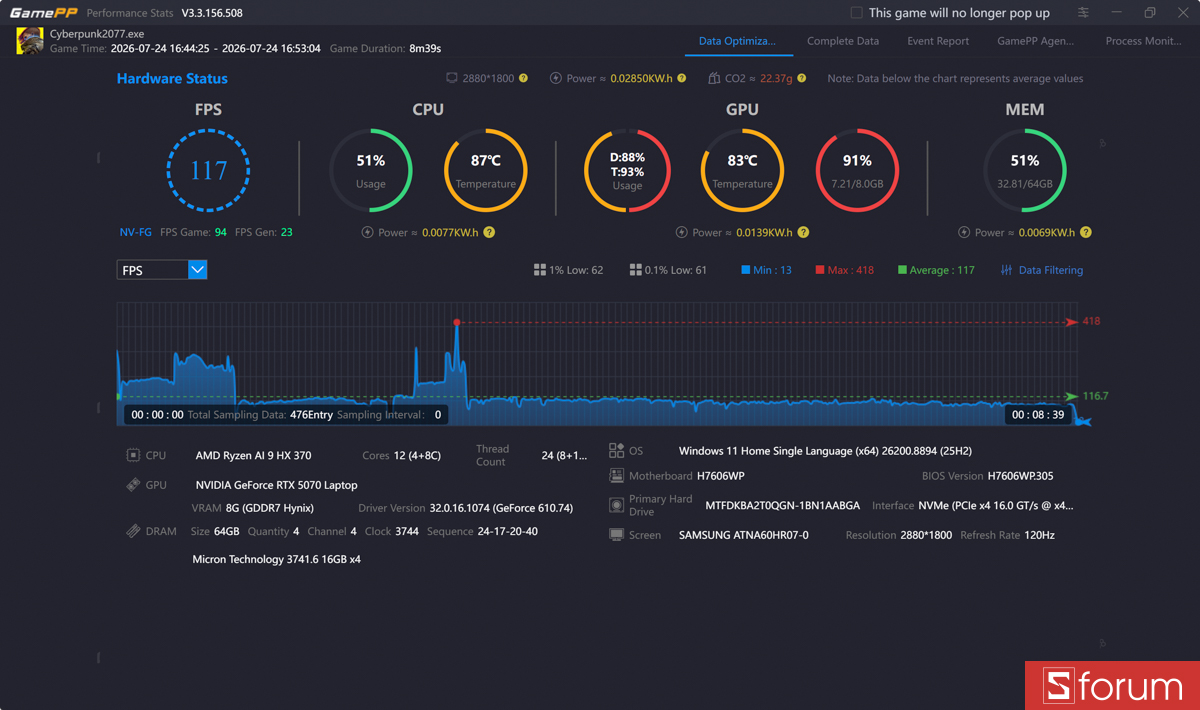Viewport: 1200px width, 710px height.
Task: Click the power icon under CPU gauges
Action: click(x=367, y=232)
